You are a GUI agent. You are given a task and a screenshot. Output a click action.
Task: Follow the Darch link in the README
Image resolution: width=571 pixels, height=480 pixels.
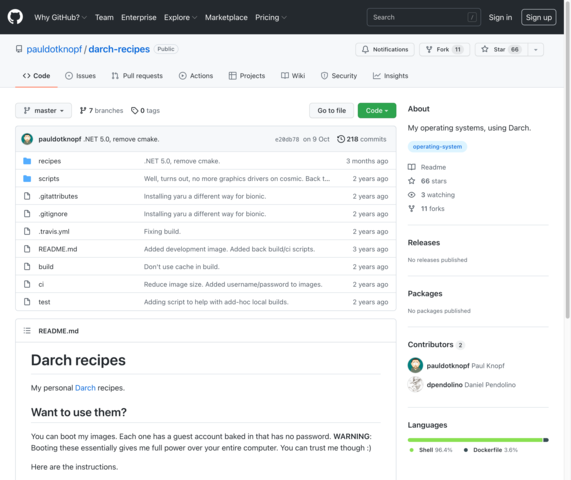[x=85, y=388]
